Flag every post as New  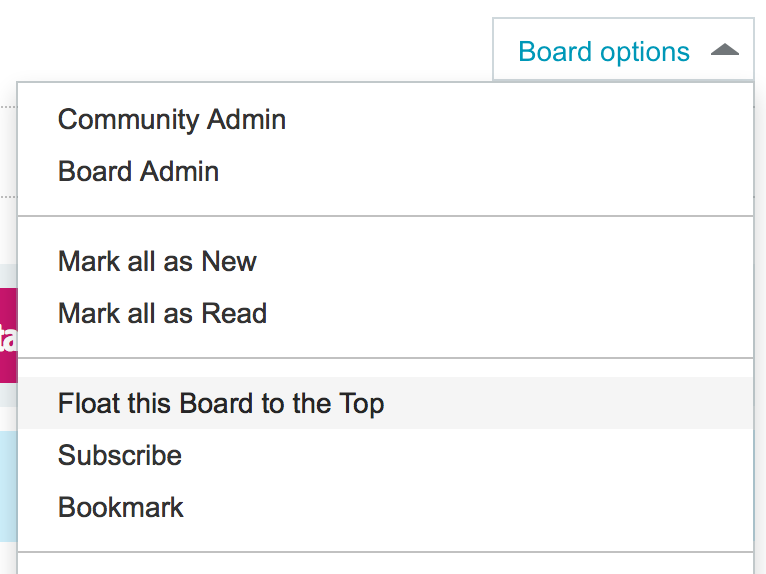(157, 262)
